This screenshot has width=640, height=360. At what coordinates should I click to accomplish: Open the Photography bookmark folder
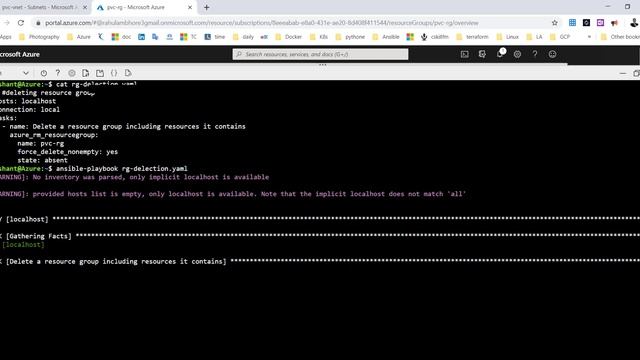point(39,37)
